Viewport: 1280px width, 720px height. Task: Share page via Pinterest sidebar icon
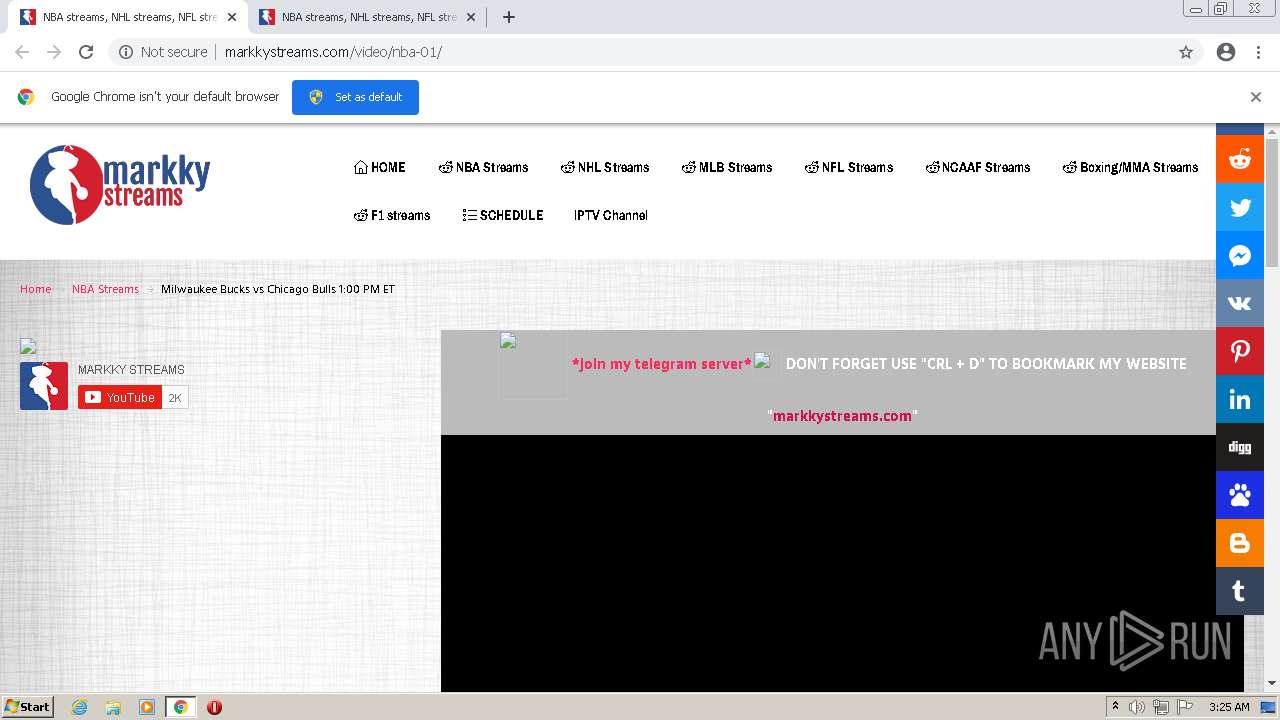(x=1240, y=351)
